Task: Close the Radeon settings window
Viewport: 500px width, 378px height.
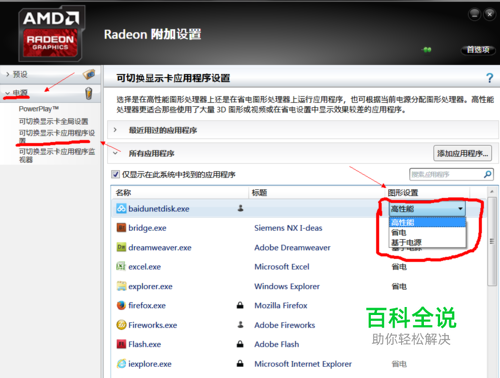Action: tap(490, 14)
